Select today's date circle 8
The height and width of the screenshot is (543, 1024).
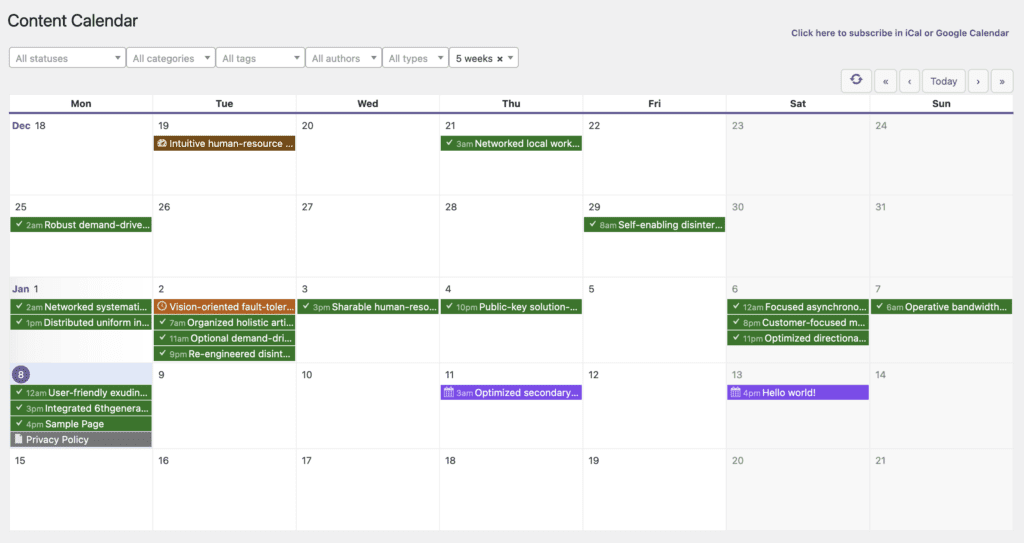coord(21,374)
